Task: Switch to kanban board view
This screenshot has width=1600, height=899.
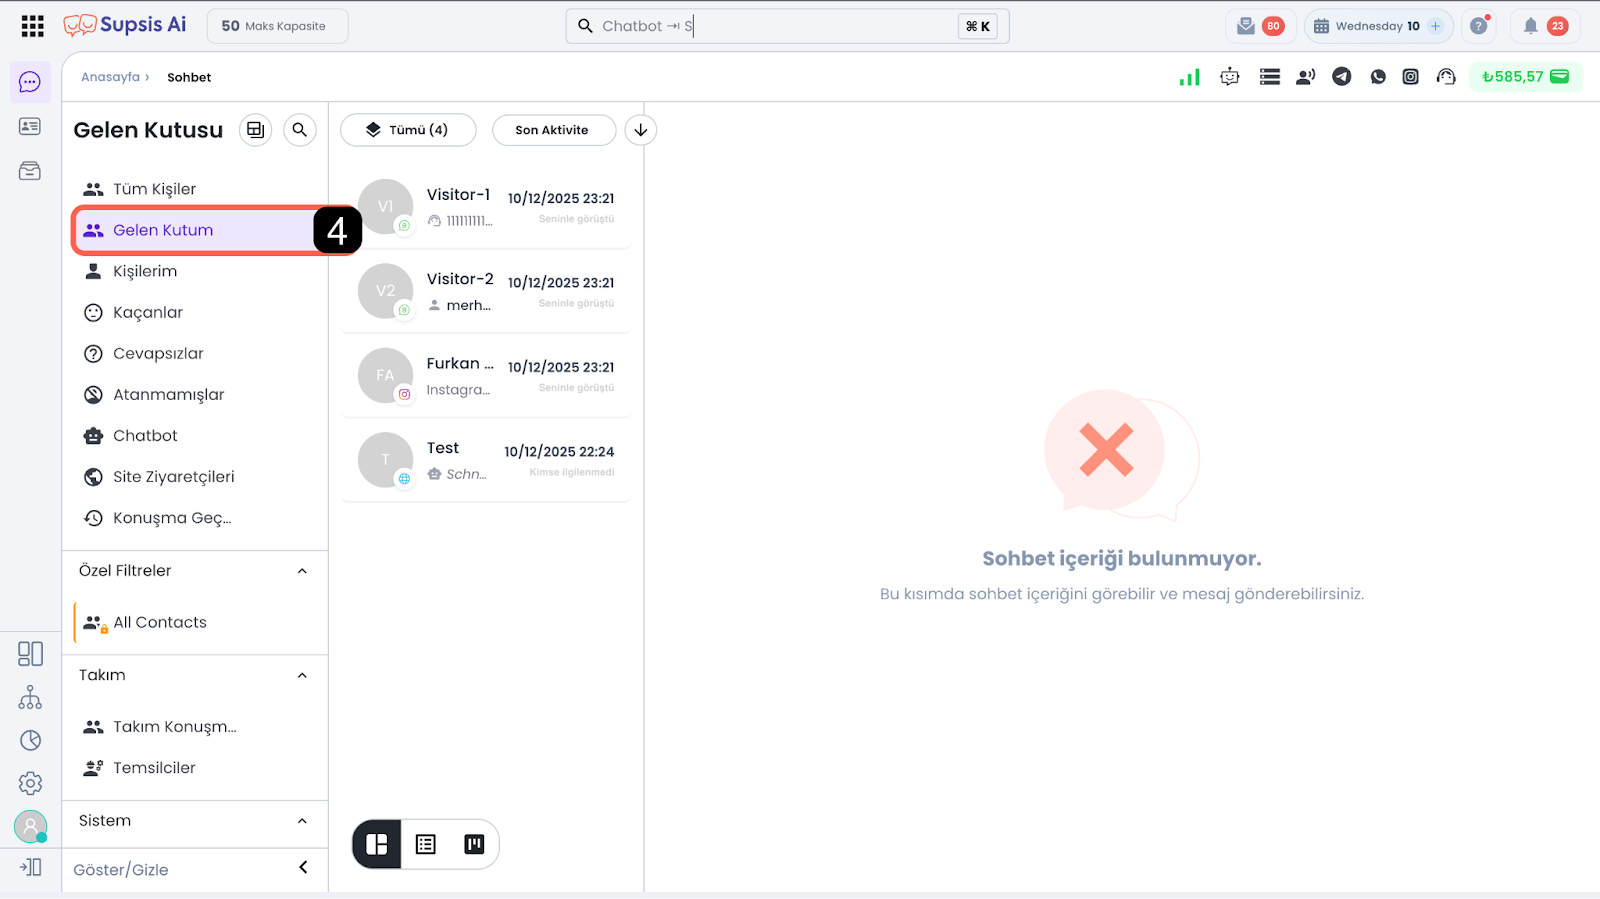Action: (x=474, y=845)
